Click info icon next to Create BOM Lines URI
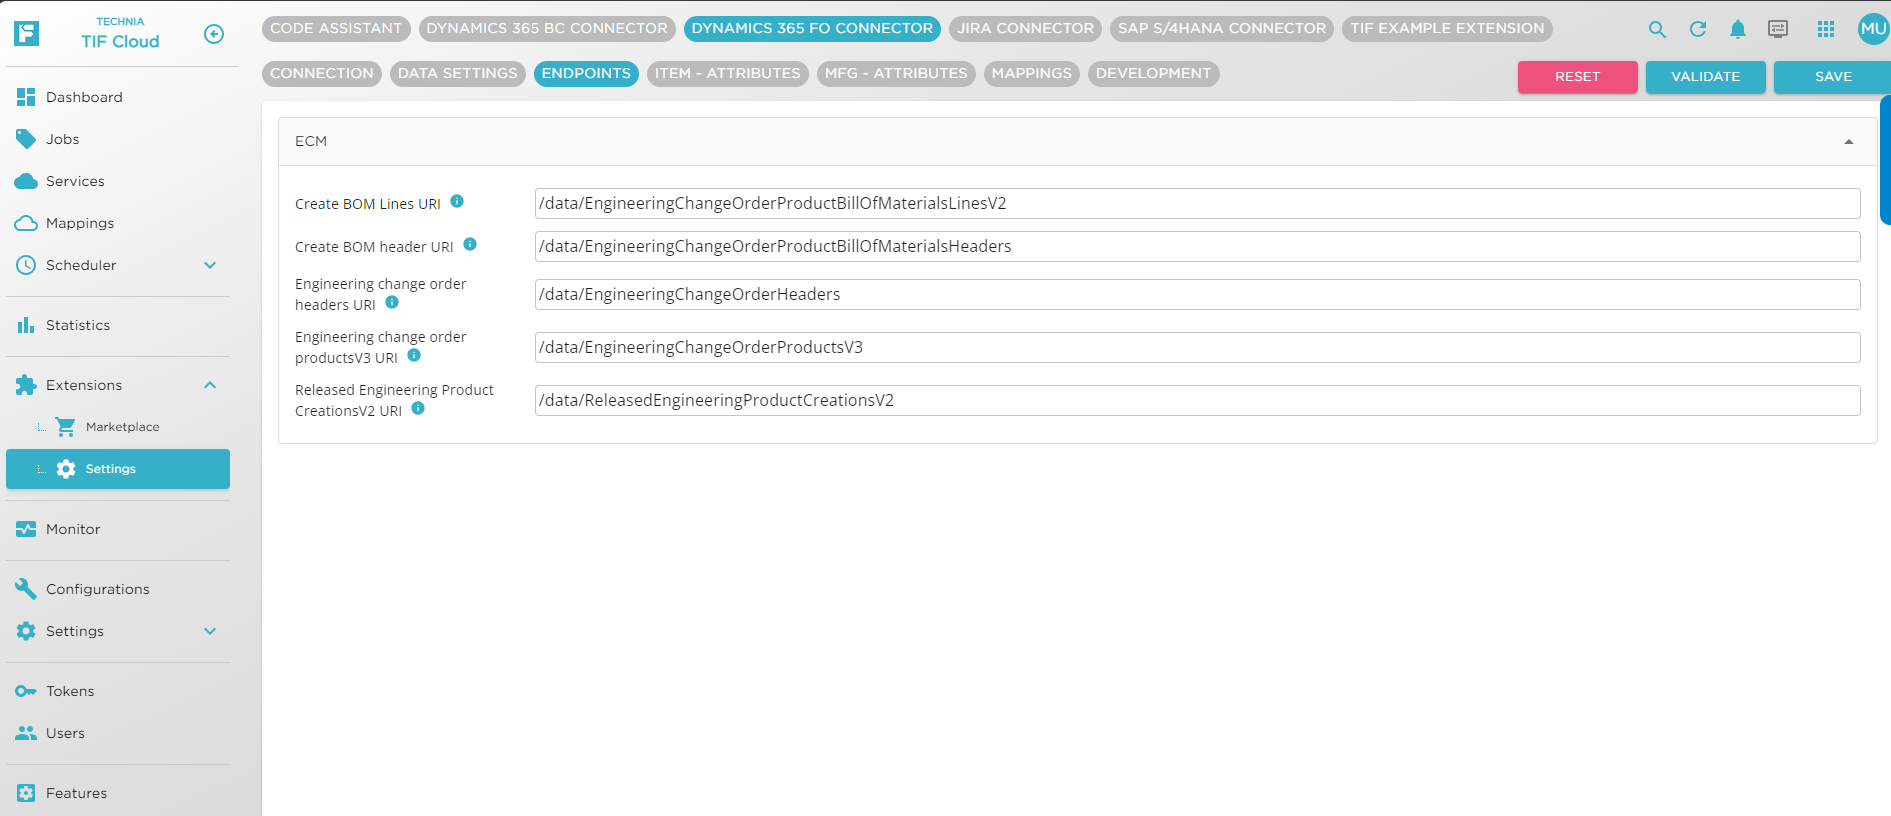This screenshot has height=816, width=1891. (x=457, y=201)
